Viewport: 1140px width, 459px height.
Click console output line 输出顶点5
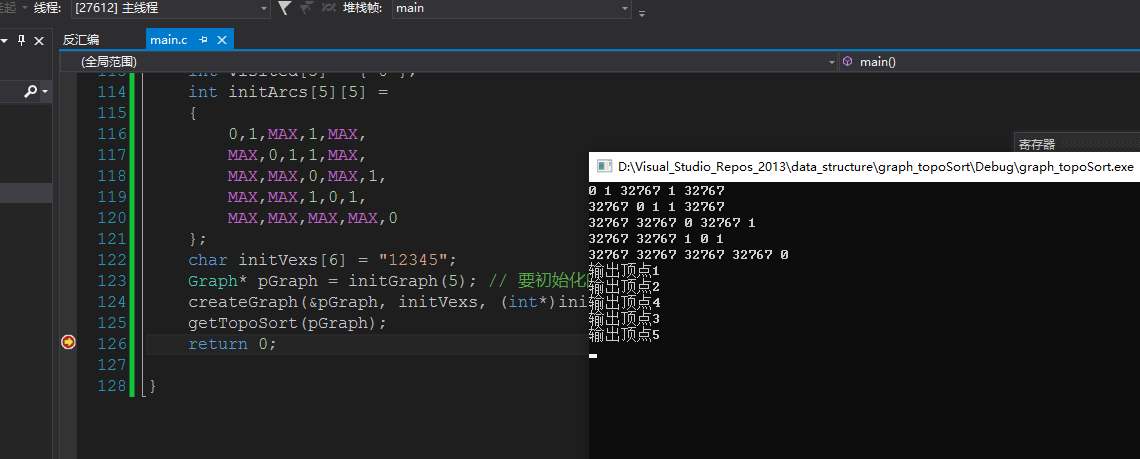coord(625,335)
